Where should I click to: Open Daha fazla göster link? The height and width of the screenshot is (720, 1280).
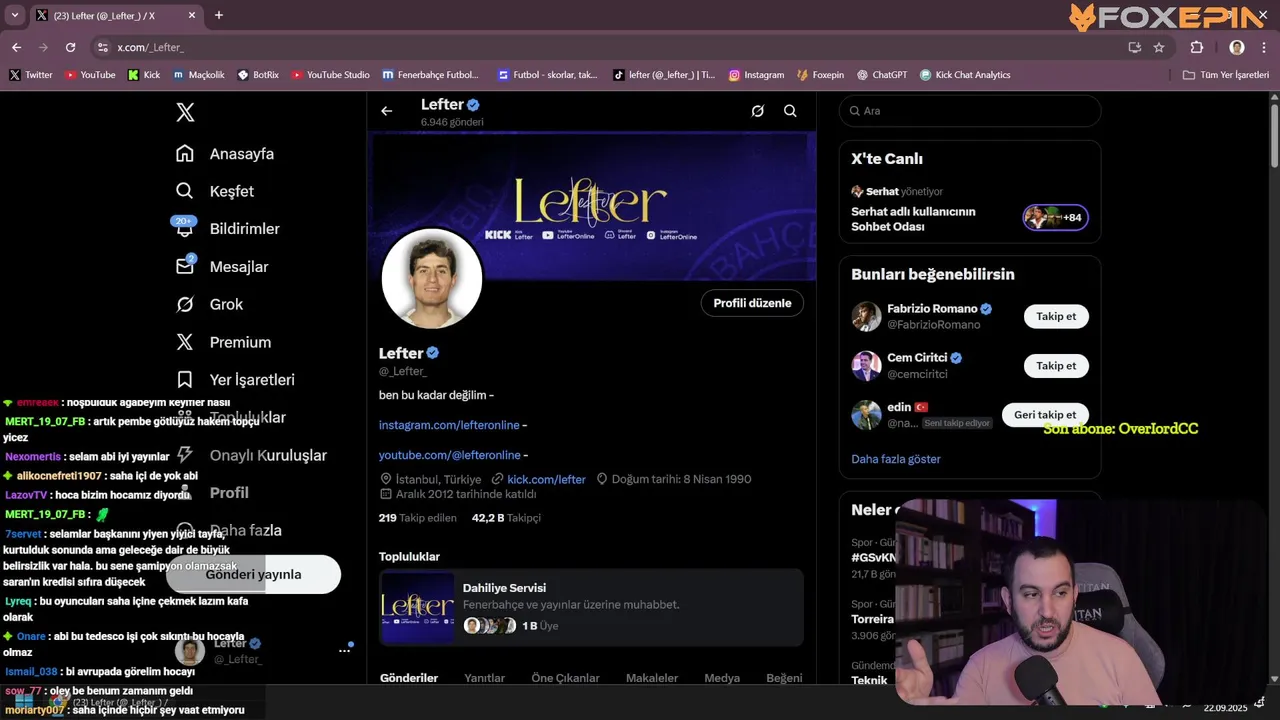896,459
